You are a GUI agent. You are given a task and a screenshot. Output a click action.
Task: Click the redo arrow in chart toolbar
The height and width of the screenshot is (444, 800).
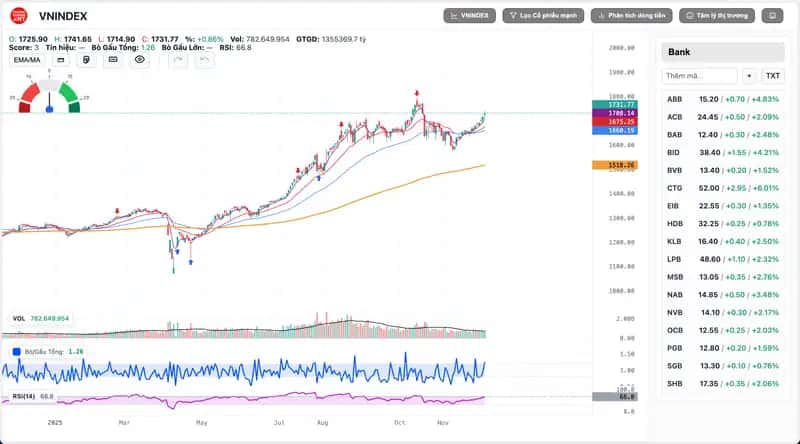pos(178,60)
